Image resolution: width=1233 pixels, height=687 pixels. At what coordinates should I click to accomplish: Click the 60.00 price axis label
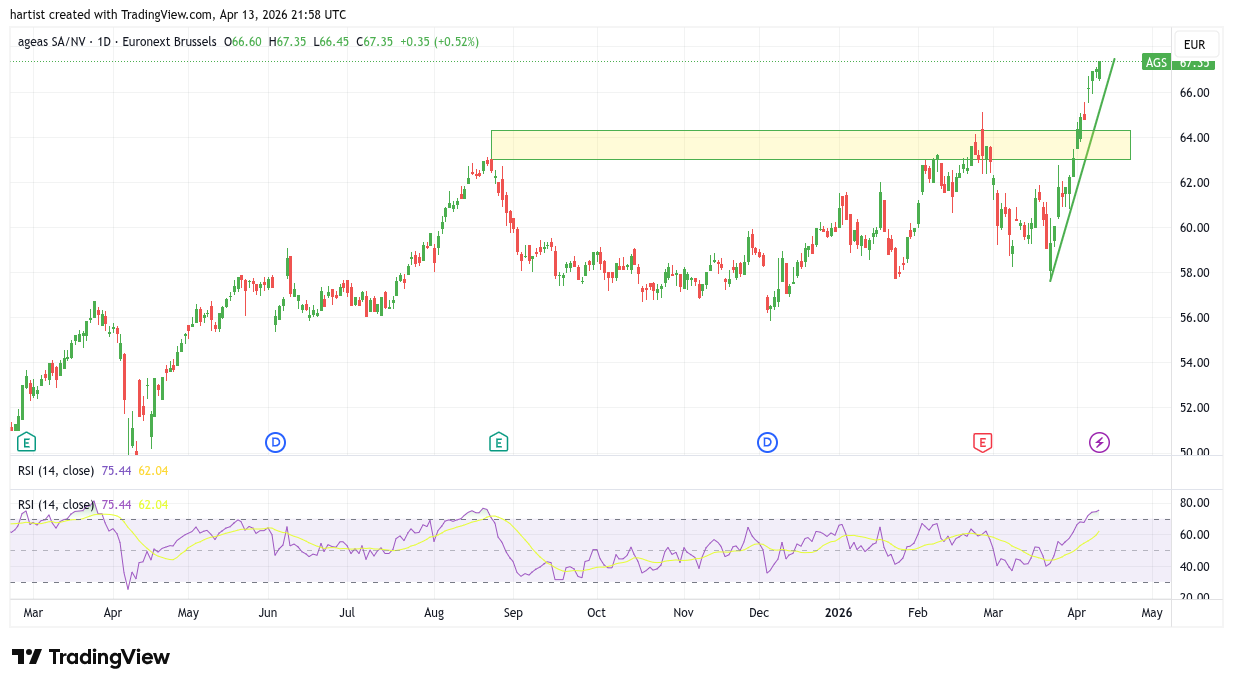coord(1194,228)
